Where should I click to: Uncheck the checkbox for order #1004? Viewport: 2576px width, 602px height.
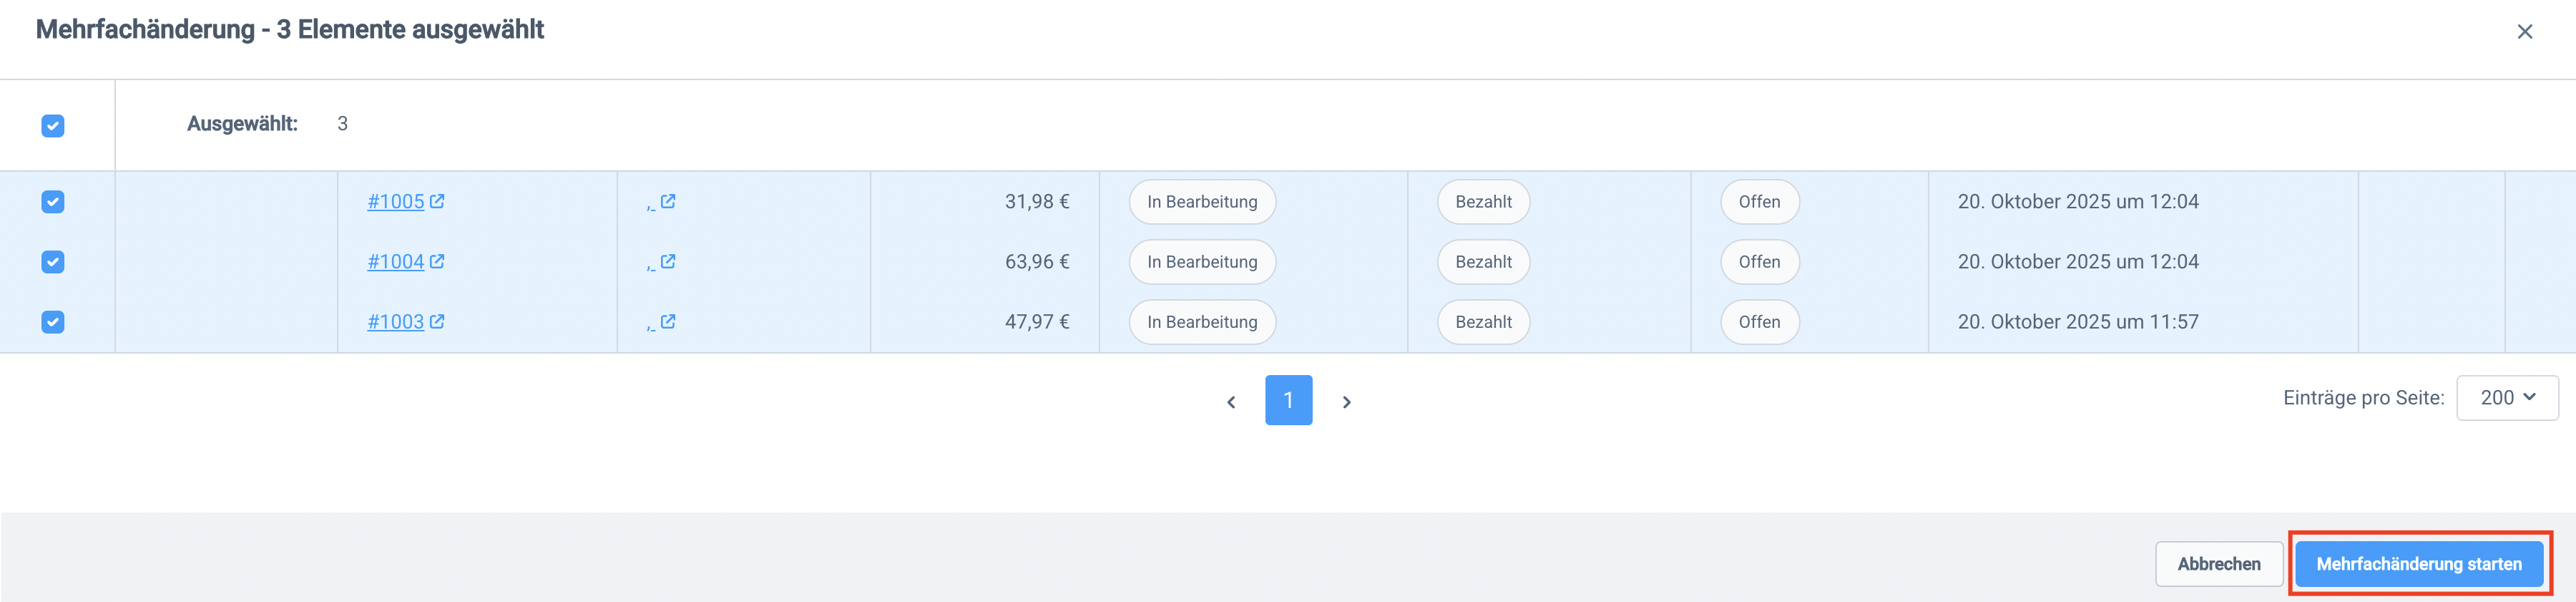click(x=53, y=262)
